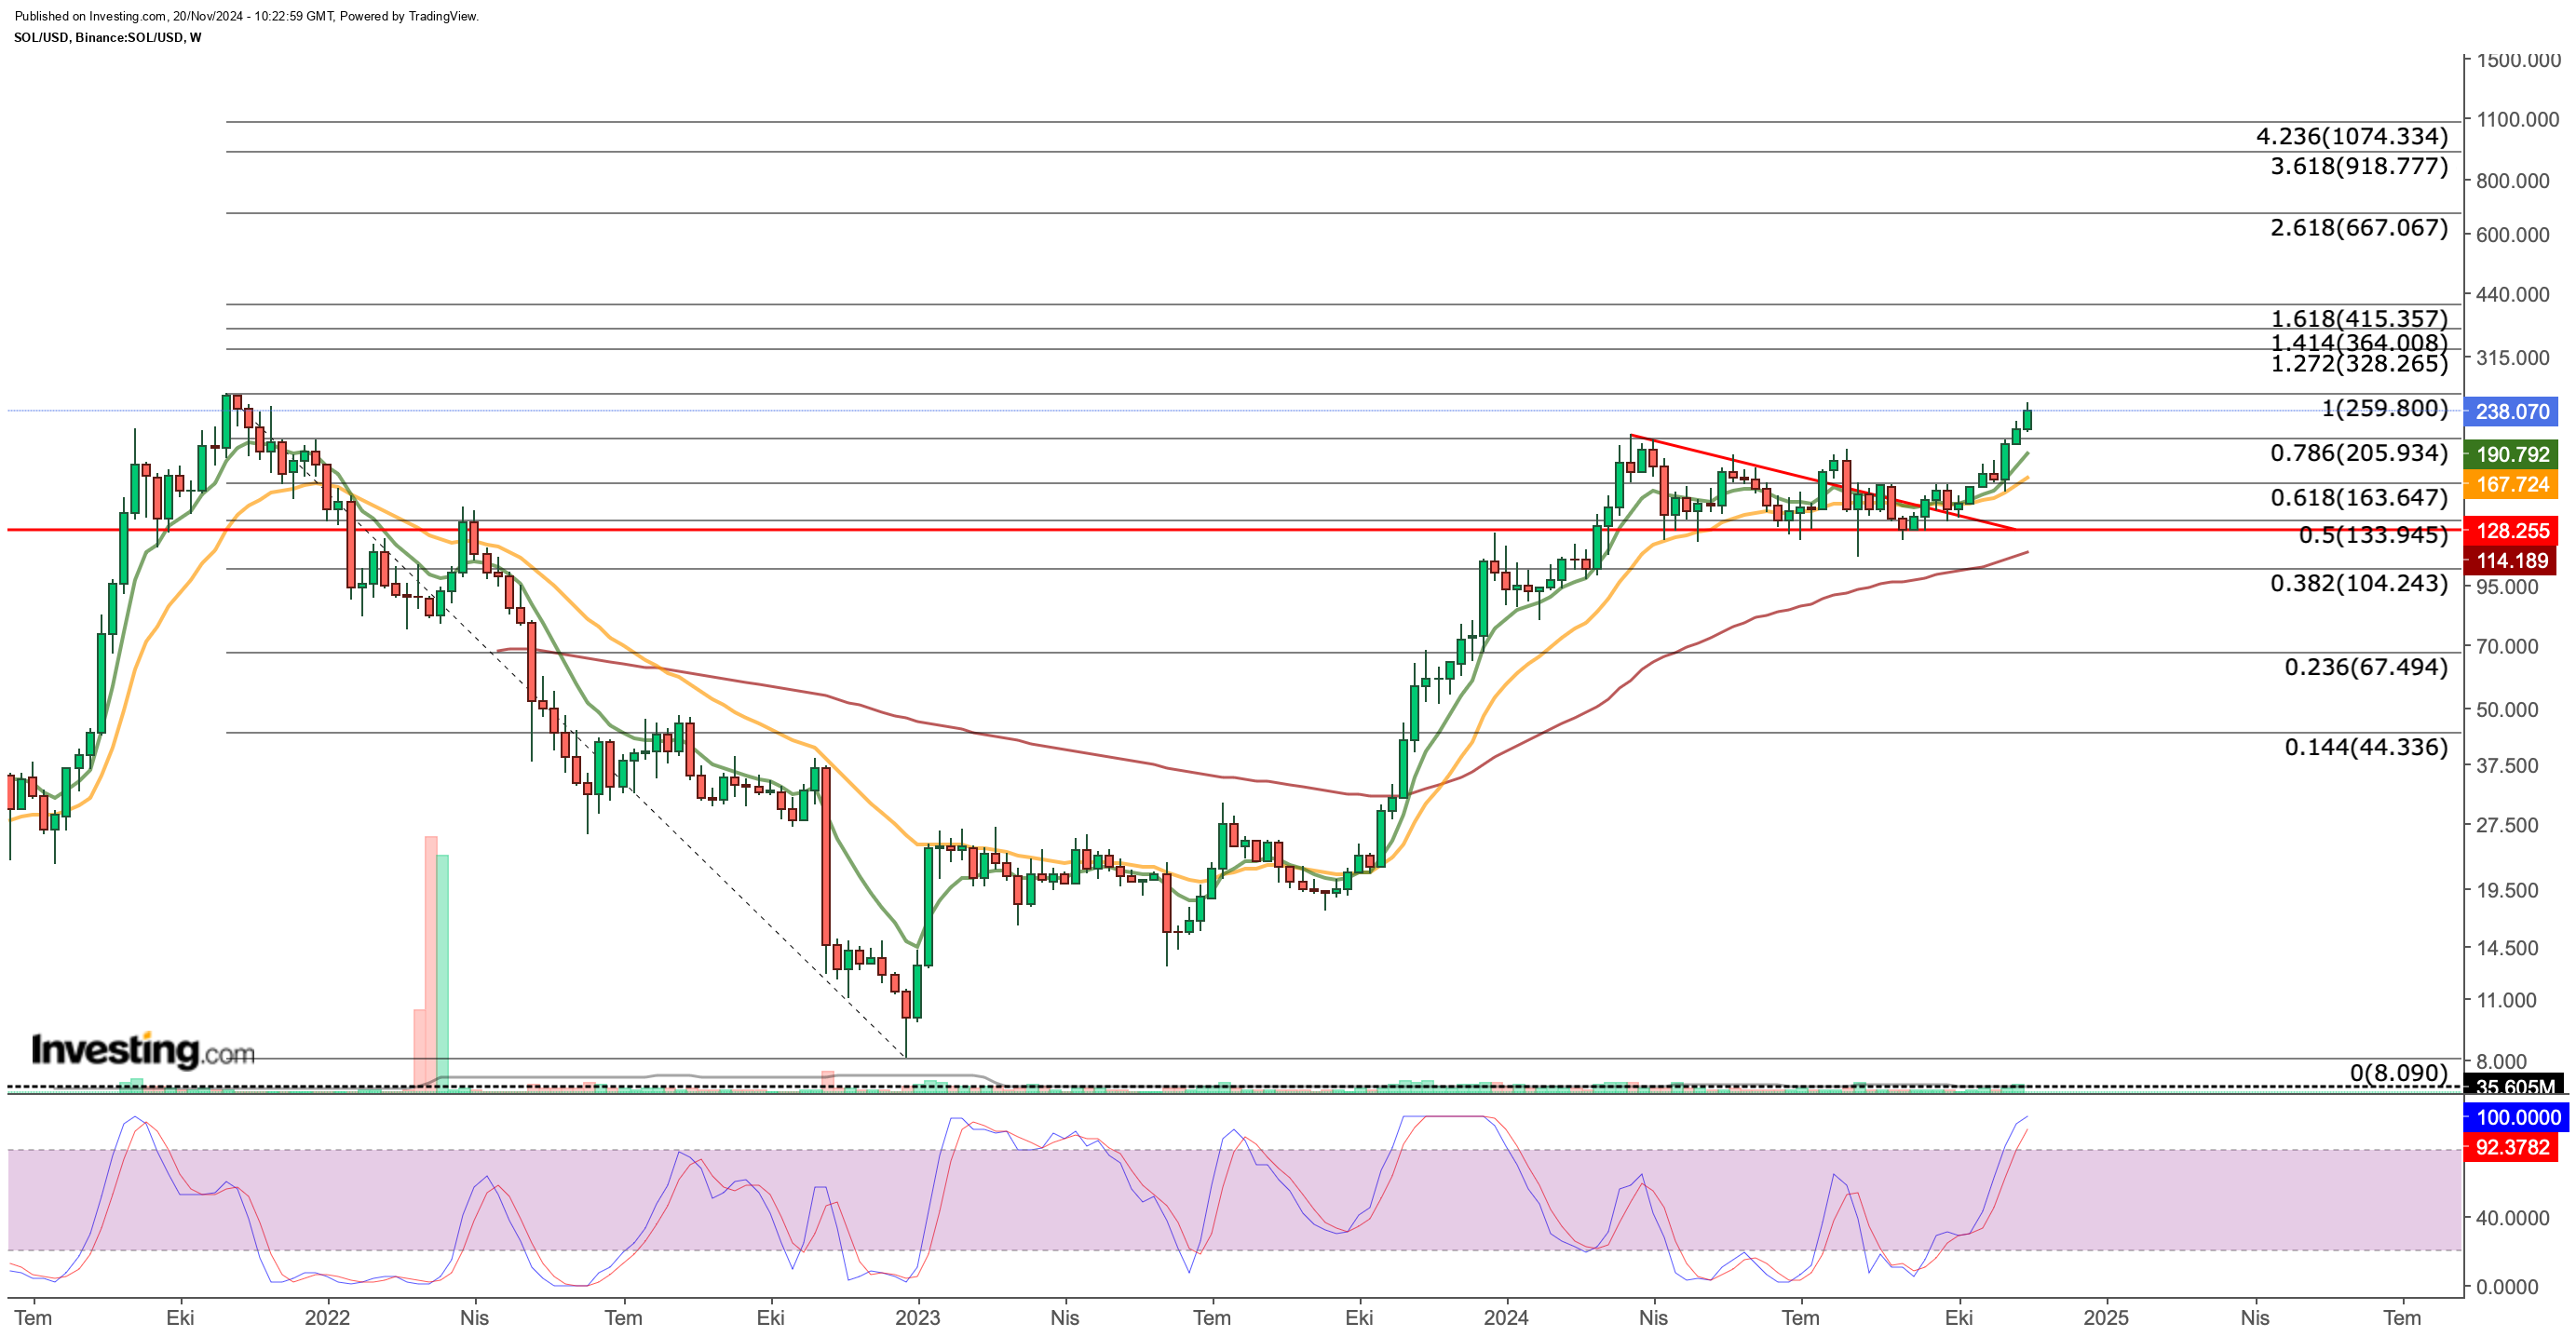
Task: Click the 19.500 price axis tick
Action: tap(2506, 890)
